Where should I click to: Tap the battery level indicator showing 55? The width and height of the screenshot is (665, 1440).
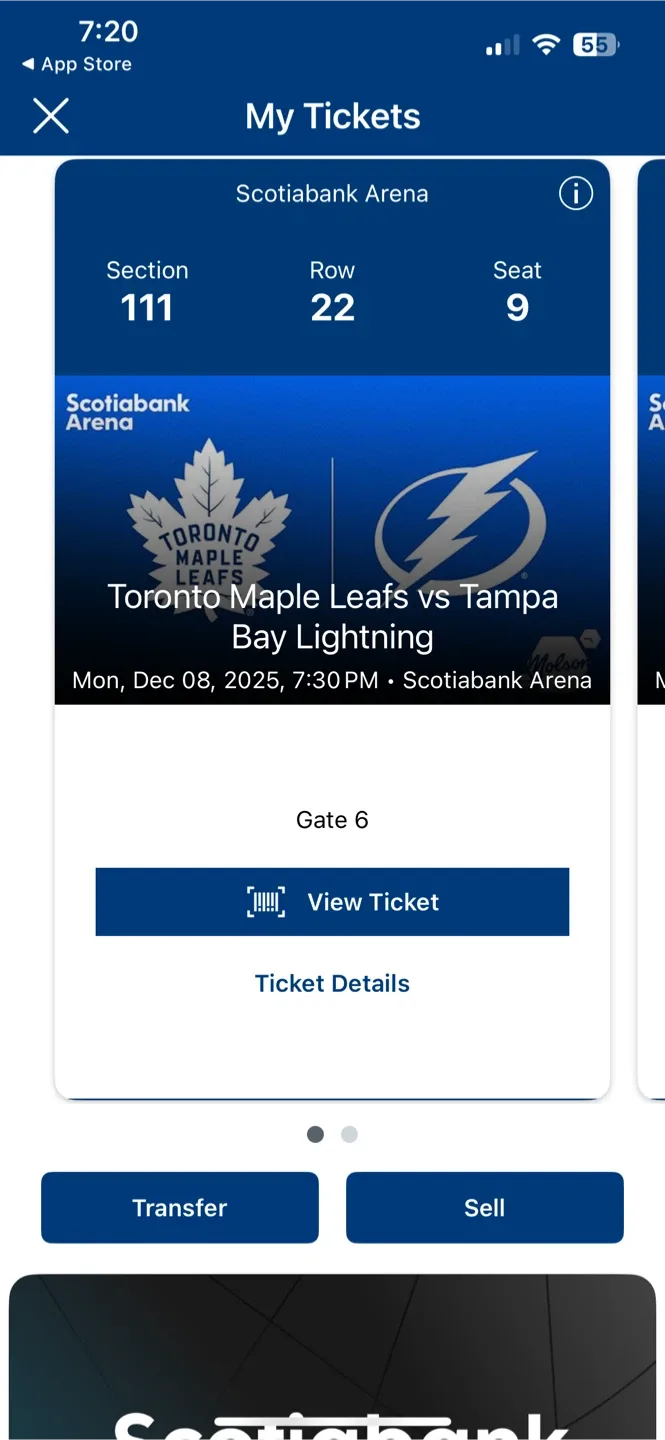click(x=594, y=44)
